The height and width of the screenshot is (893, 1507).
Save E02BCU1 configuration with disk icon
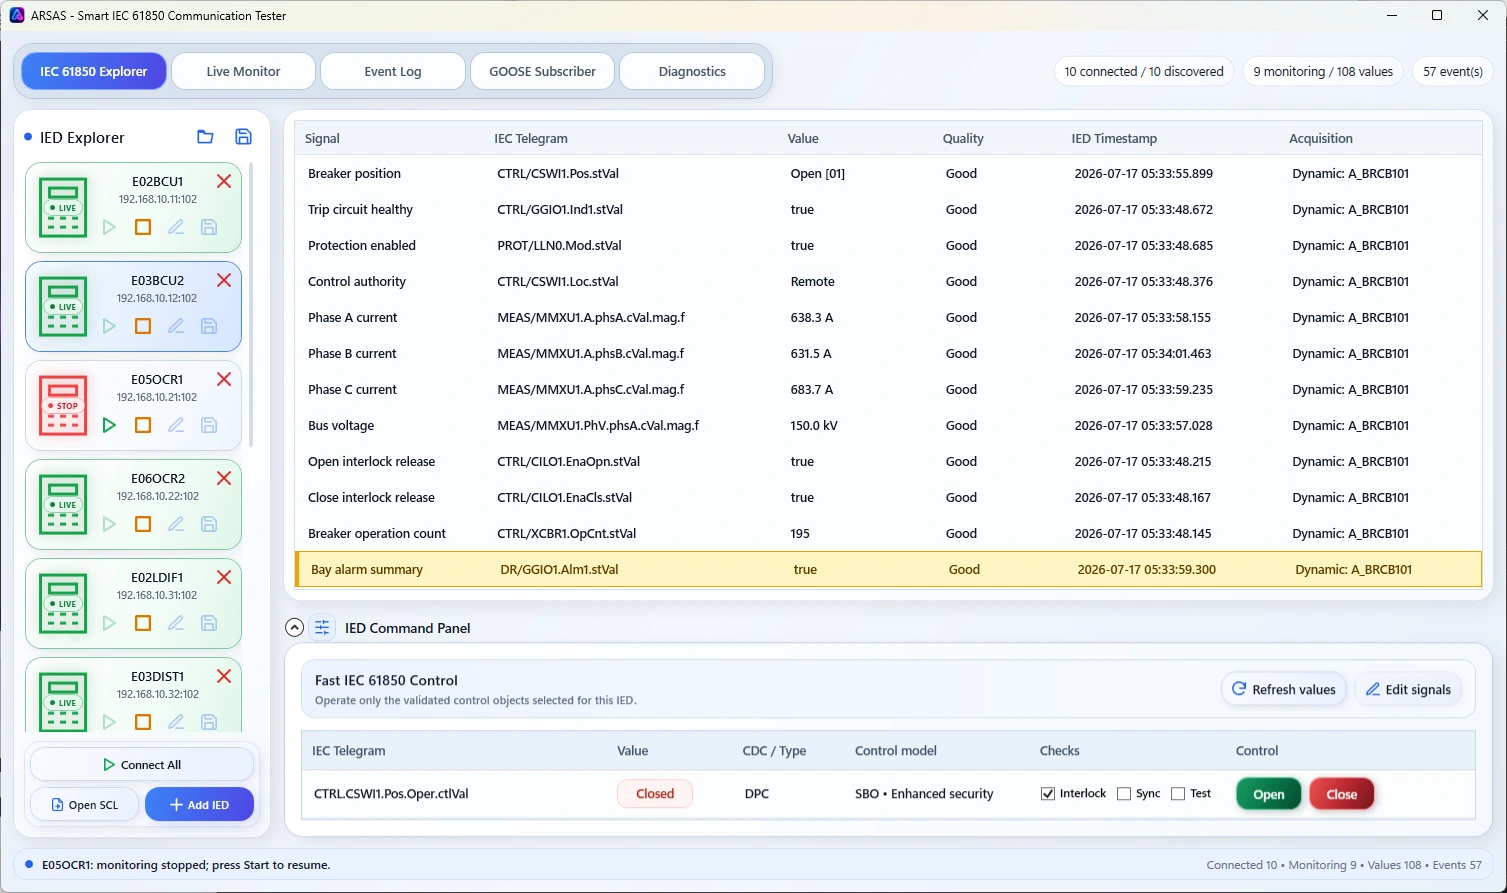(209, 227)
